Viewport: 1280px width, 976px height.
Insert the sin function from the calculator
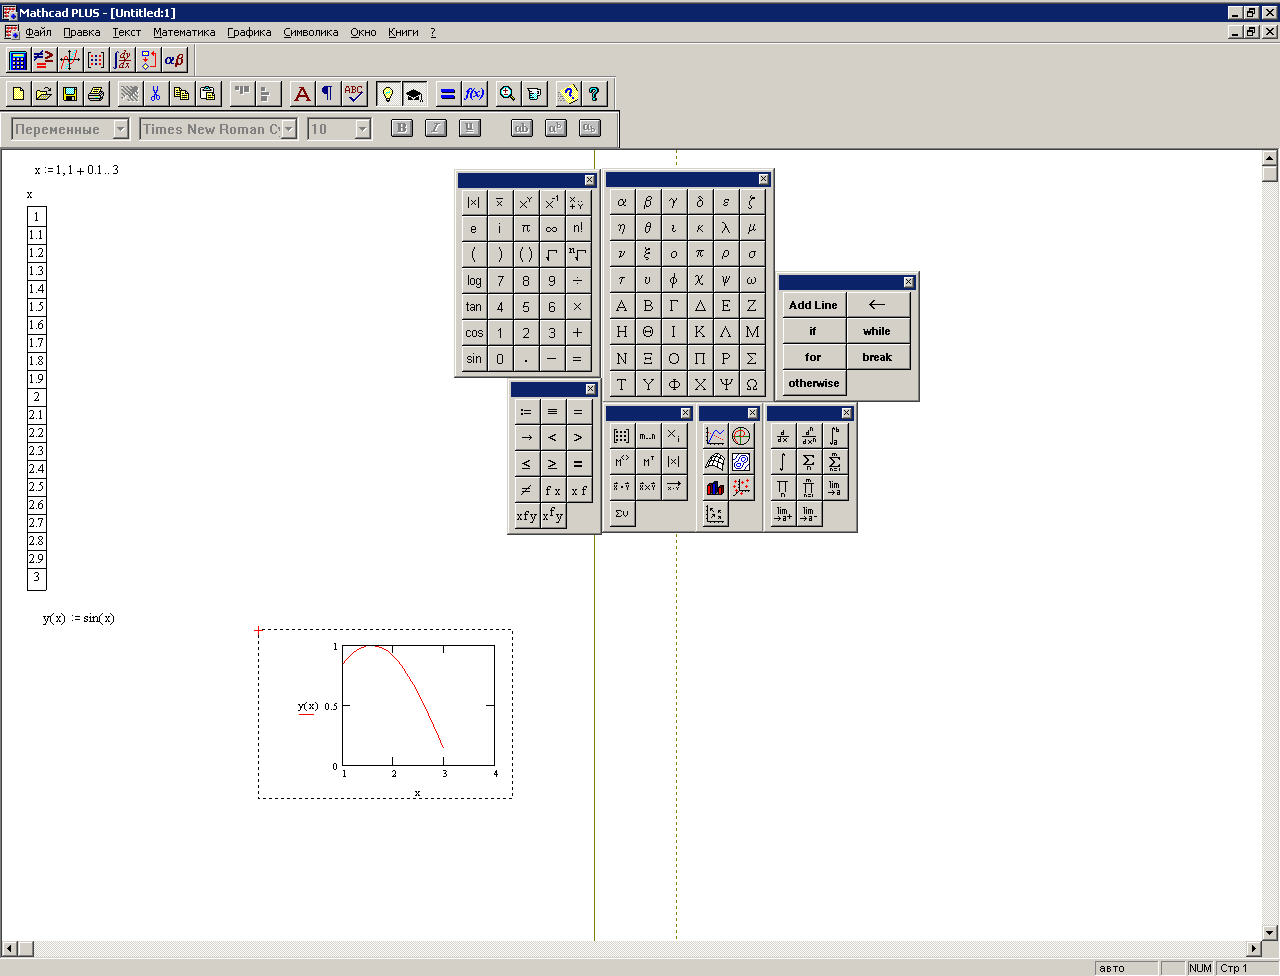pyautogui.click(x=474, y=358)
